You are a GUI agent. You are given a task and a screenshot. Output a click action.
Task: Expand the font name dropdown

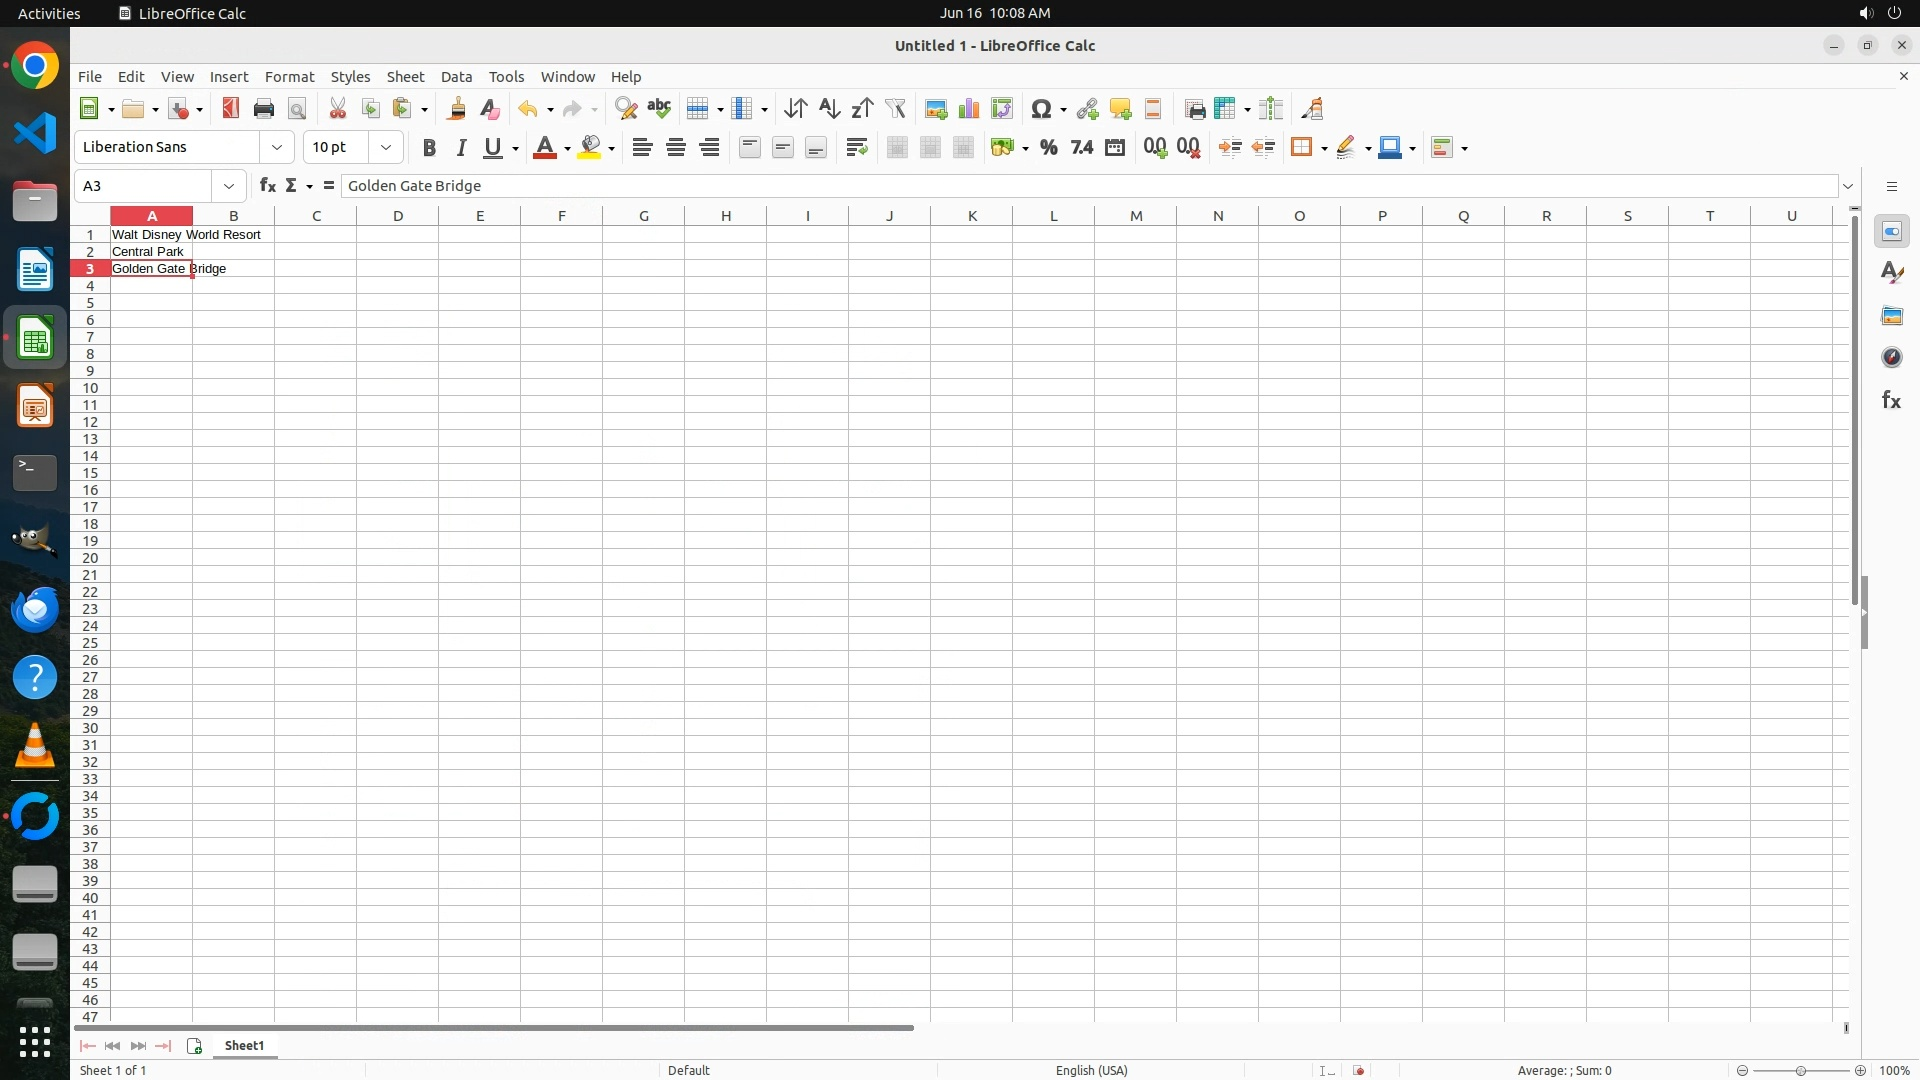coord(277,148)
